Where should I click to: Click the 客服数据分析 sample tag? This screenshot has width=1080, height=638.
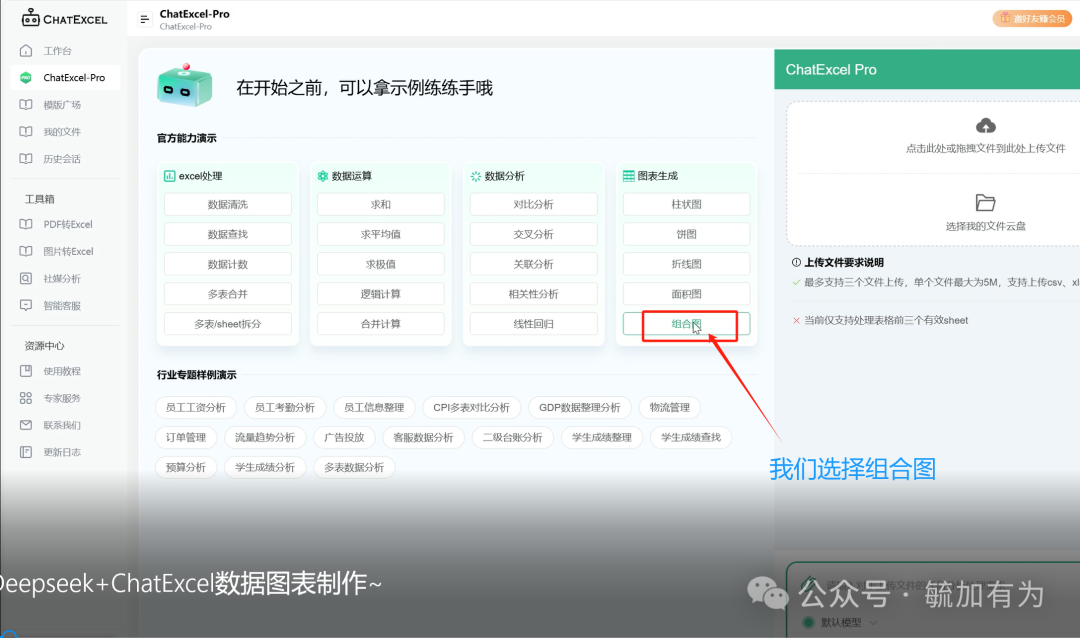coord(424,437)
